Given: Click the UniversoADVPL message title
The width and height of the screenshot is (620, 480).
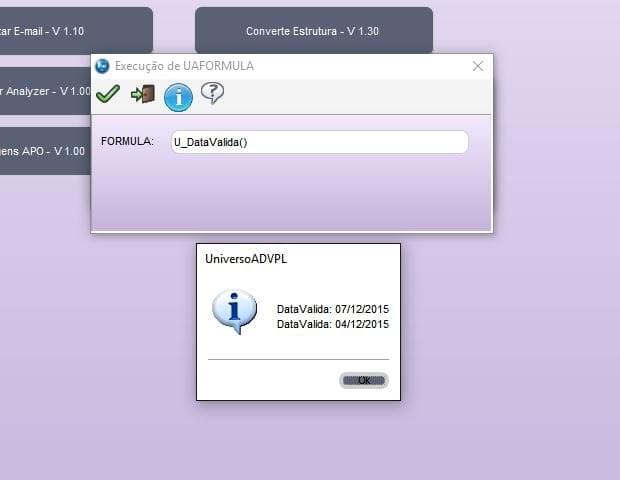Looking at the screenshot, I should [x=238, y=258].
